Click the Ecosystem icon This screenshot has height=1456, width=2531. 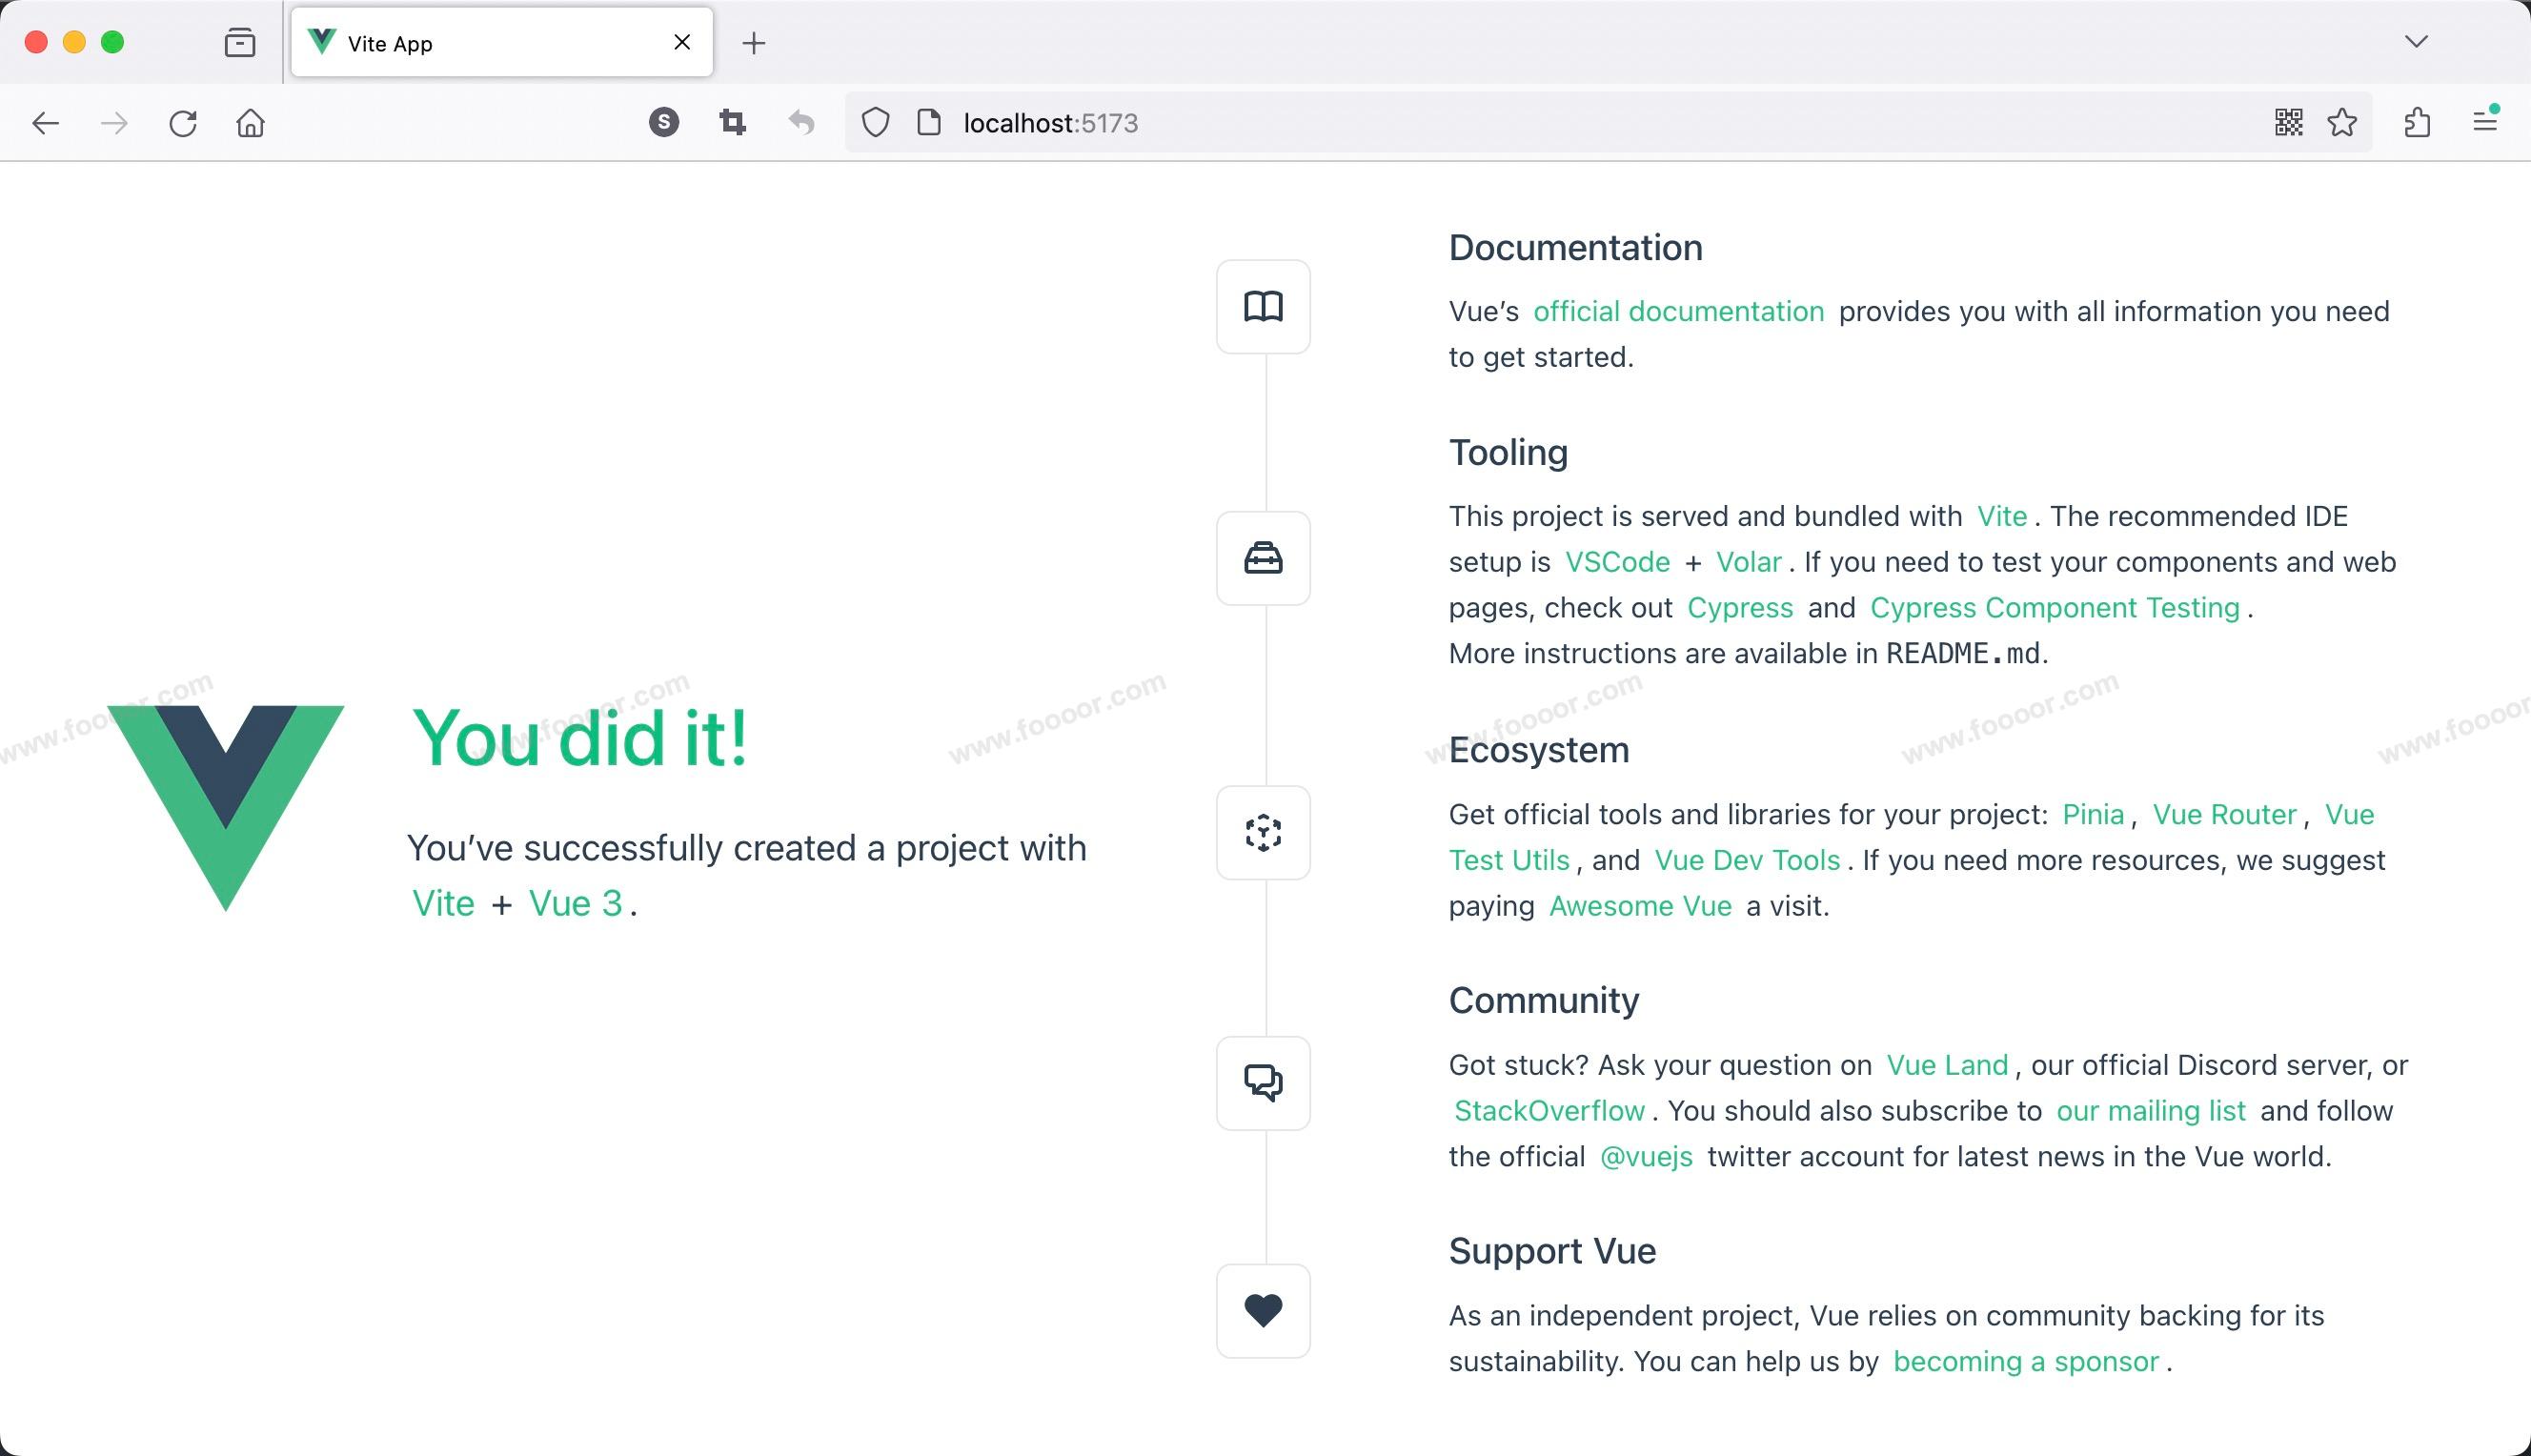pyautogui.click(x=1263, y=832)
